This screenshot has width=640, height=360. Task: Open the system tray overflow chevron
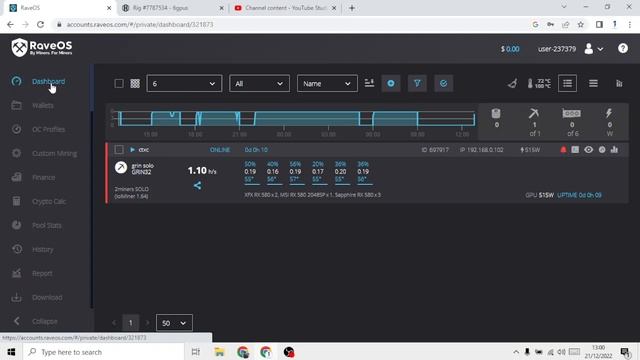[x=516, y=352]
